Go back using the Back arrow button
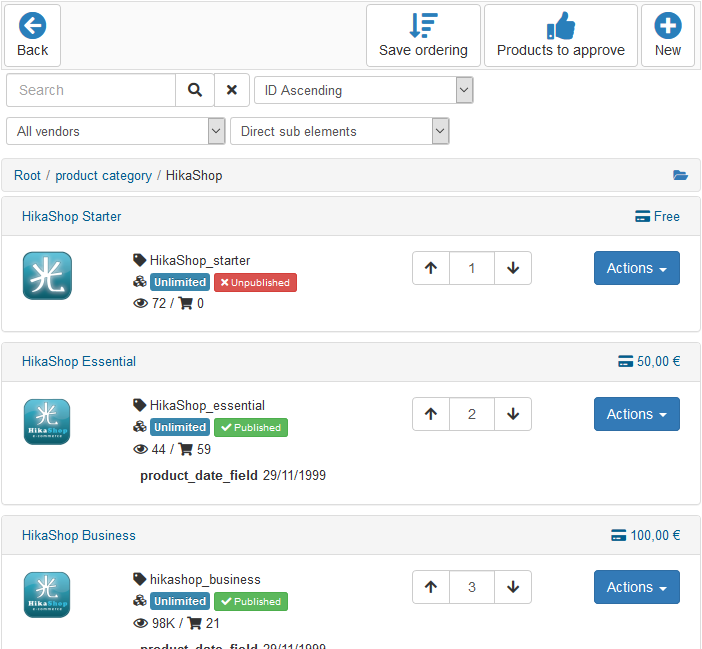The height and width of the screenshot is (649, 702). [x=32, y=35]
